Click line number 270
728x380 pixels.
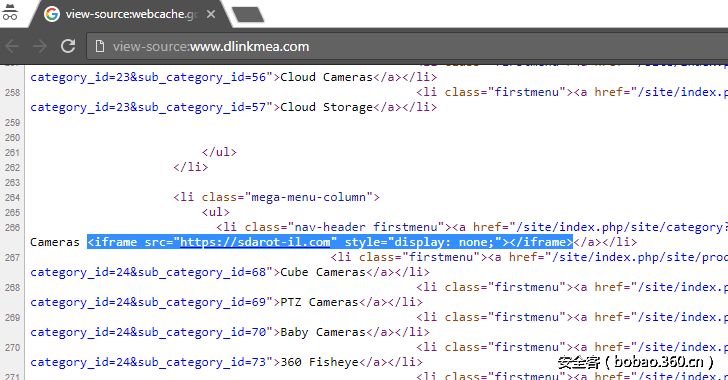pos(13,348)
